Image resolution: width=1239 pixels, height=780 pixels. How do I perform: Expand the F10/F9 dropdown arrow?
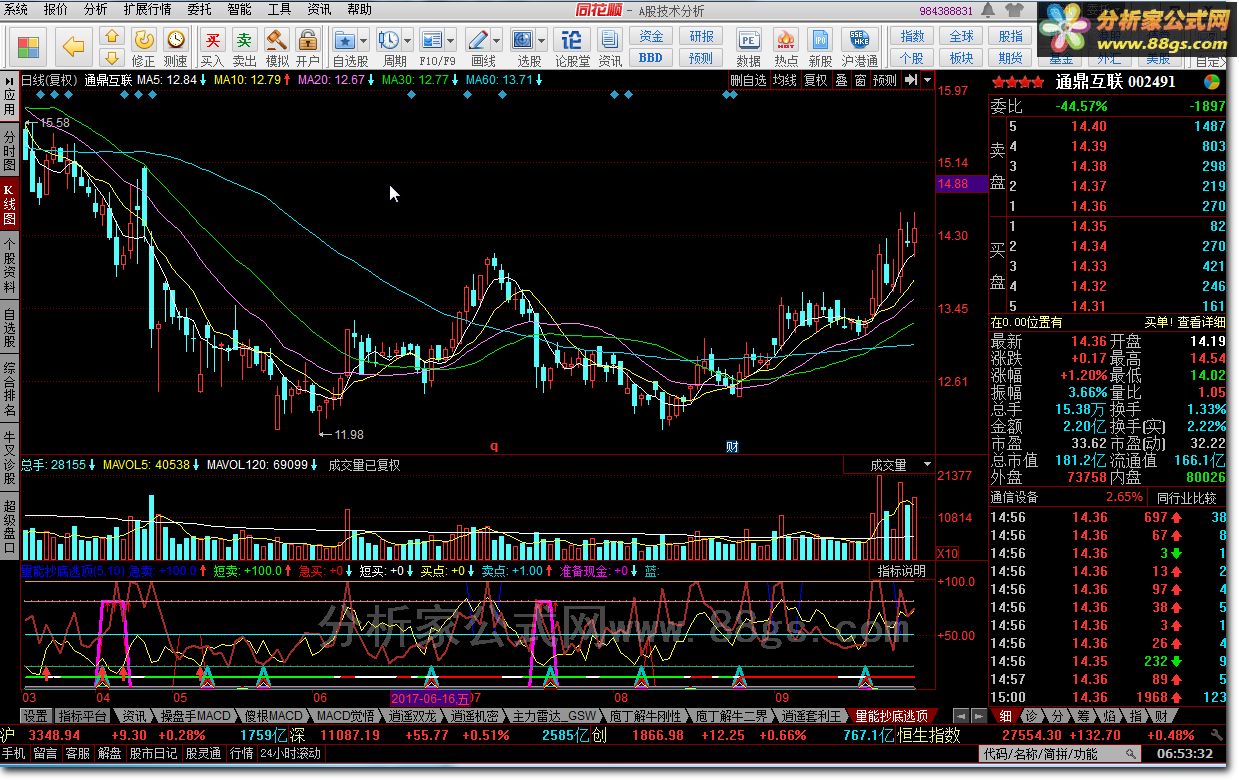pyautogui.click(x=450, y=40)
